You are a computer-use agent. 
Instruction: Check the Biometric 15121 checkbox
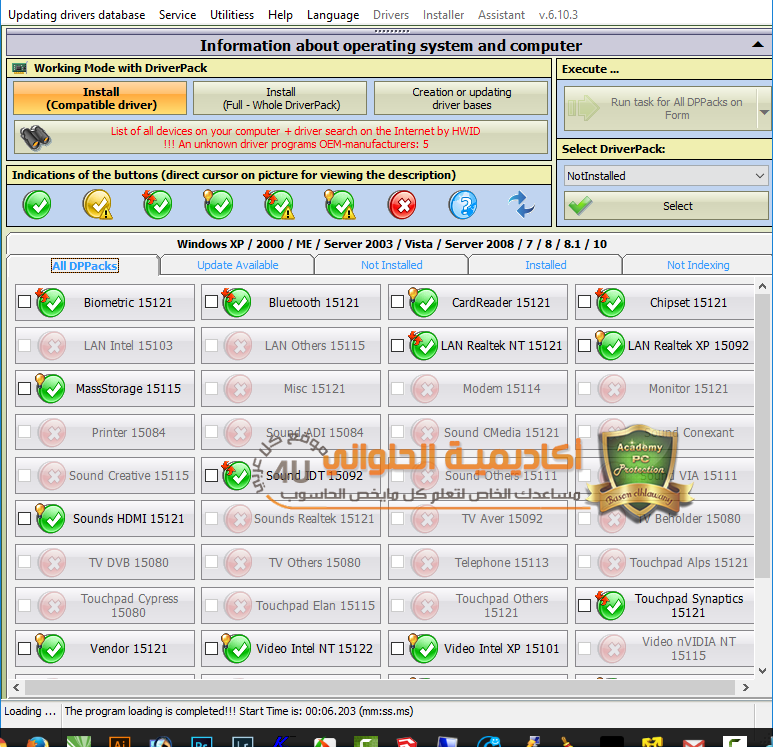click(x=24, y=303)
